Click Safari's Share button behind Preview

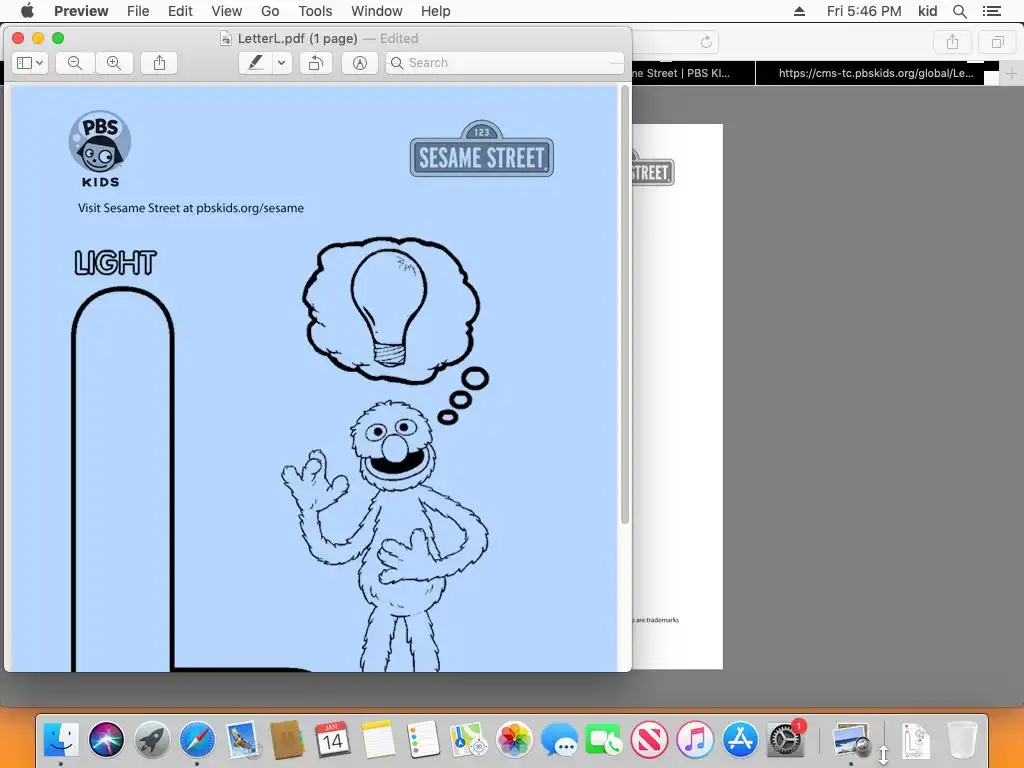tap(953, 42)
